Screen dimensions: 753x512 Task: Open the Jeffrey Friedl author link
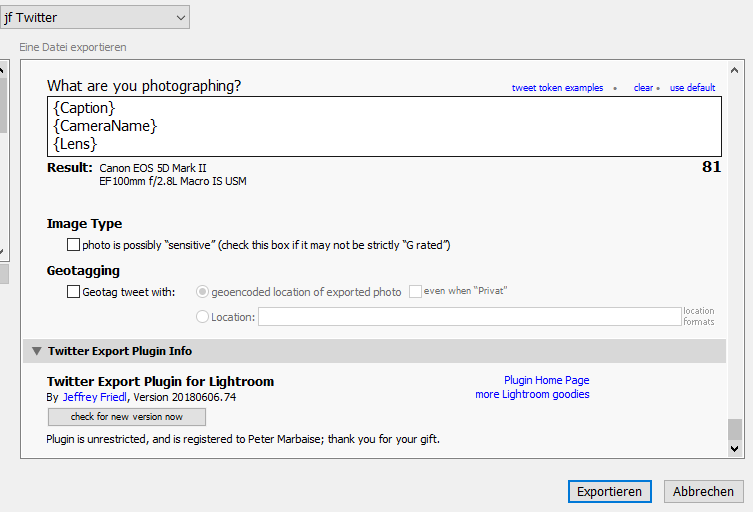95,397
